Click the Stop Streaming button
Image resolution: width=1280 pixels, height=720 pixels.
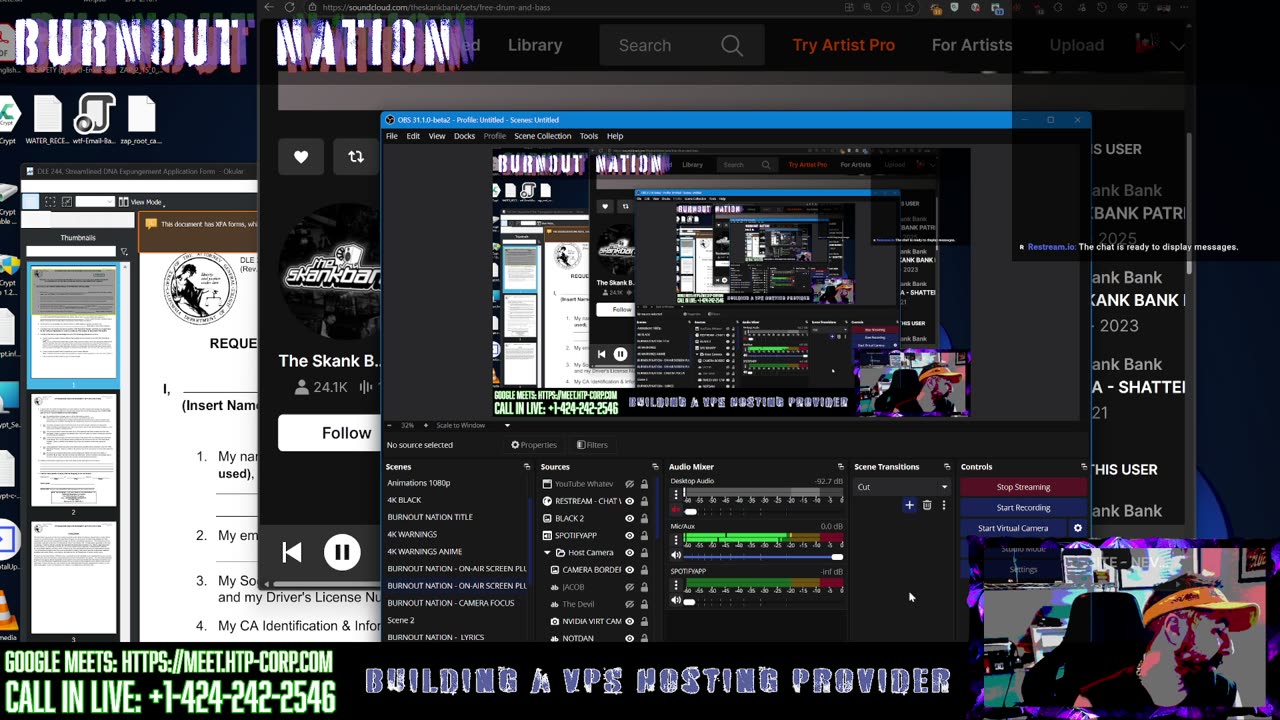pyautogui.click(x=1023, y=487)
